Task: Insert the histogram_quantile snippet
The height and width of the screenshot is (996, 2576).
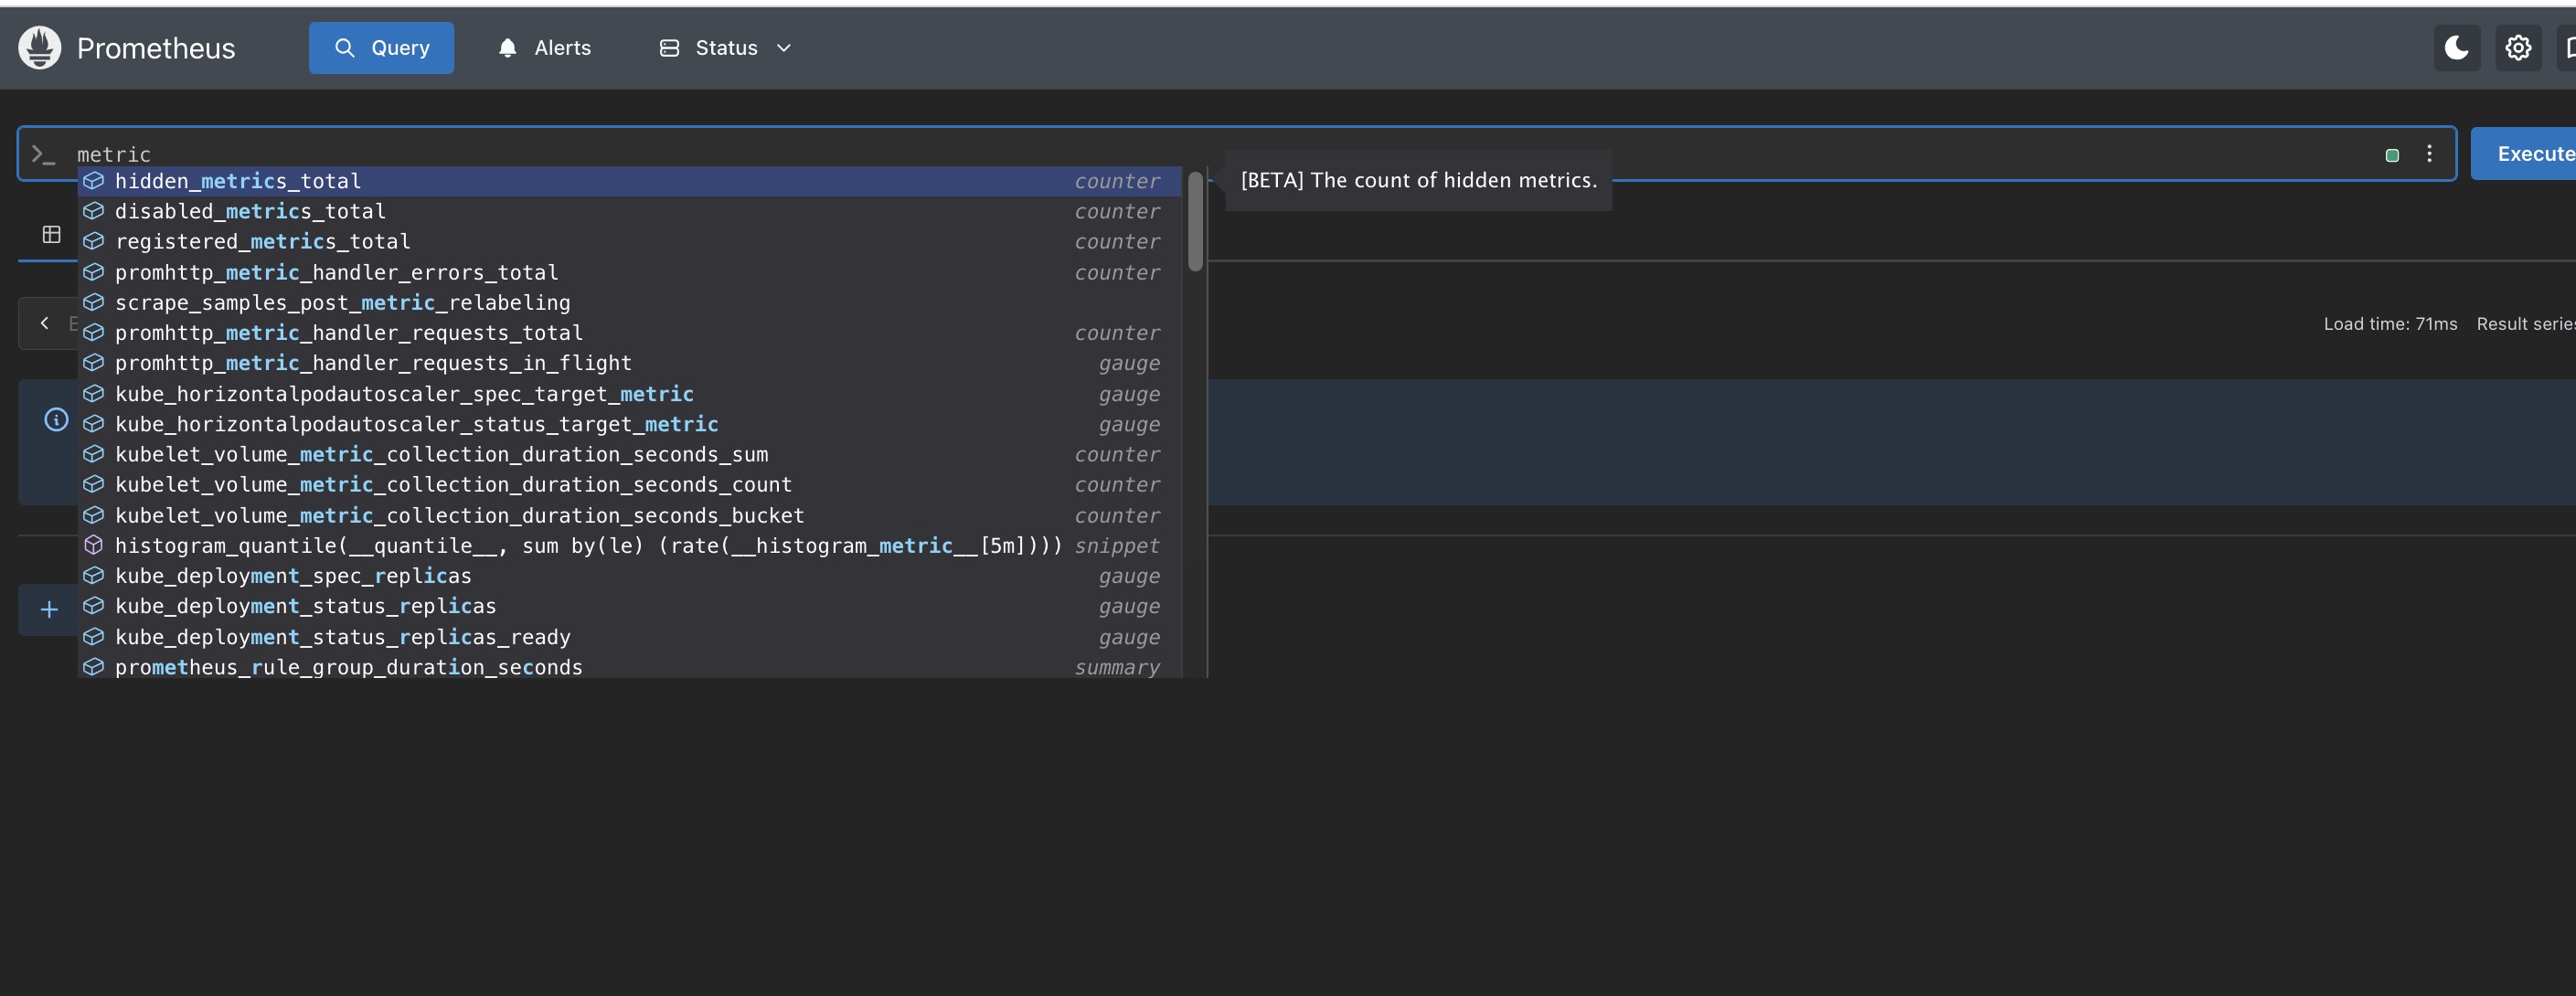Action: click(630, 545)
